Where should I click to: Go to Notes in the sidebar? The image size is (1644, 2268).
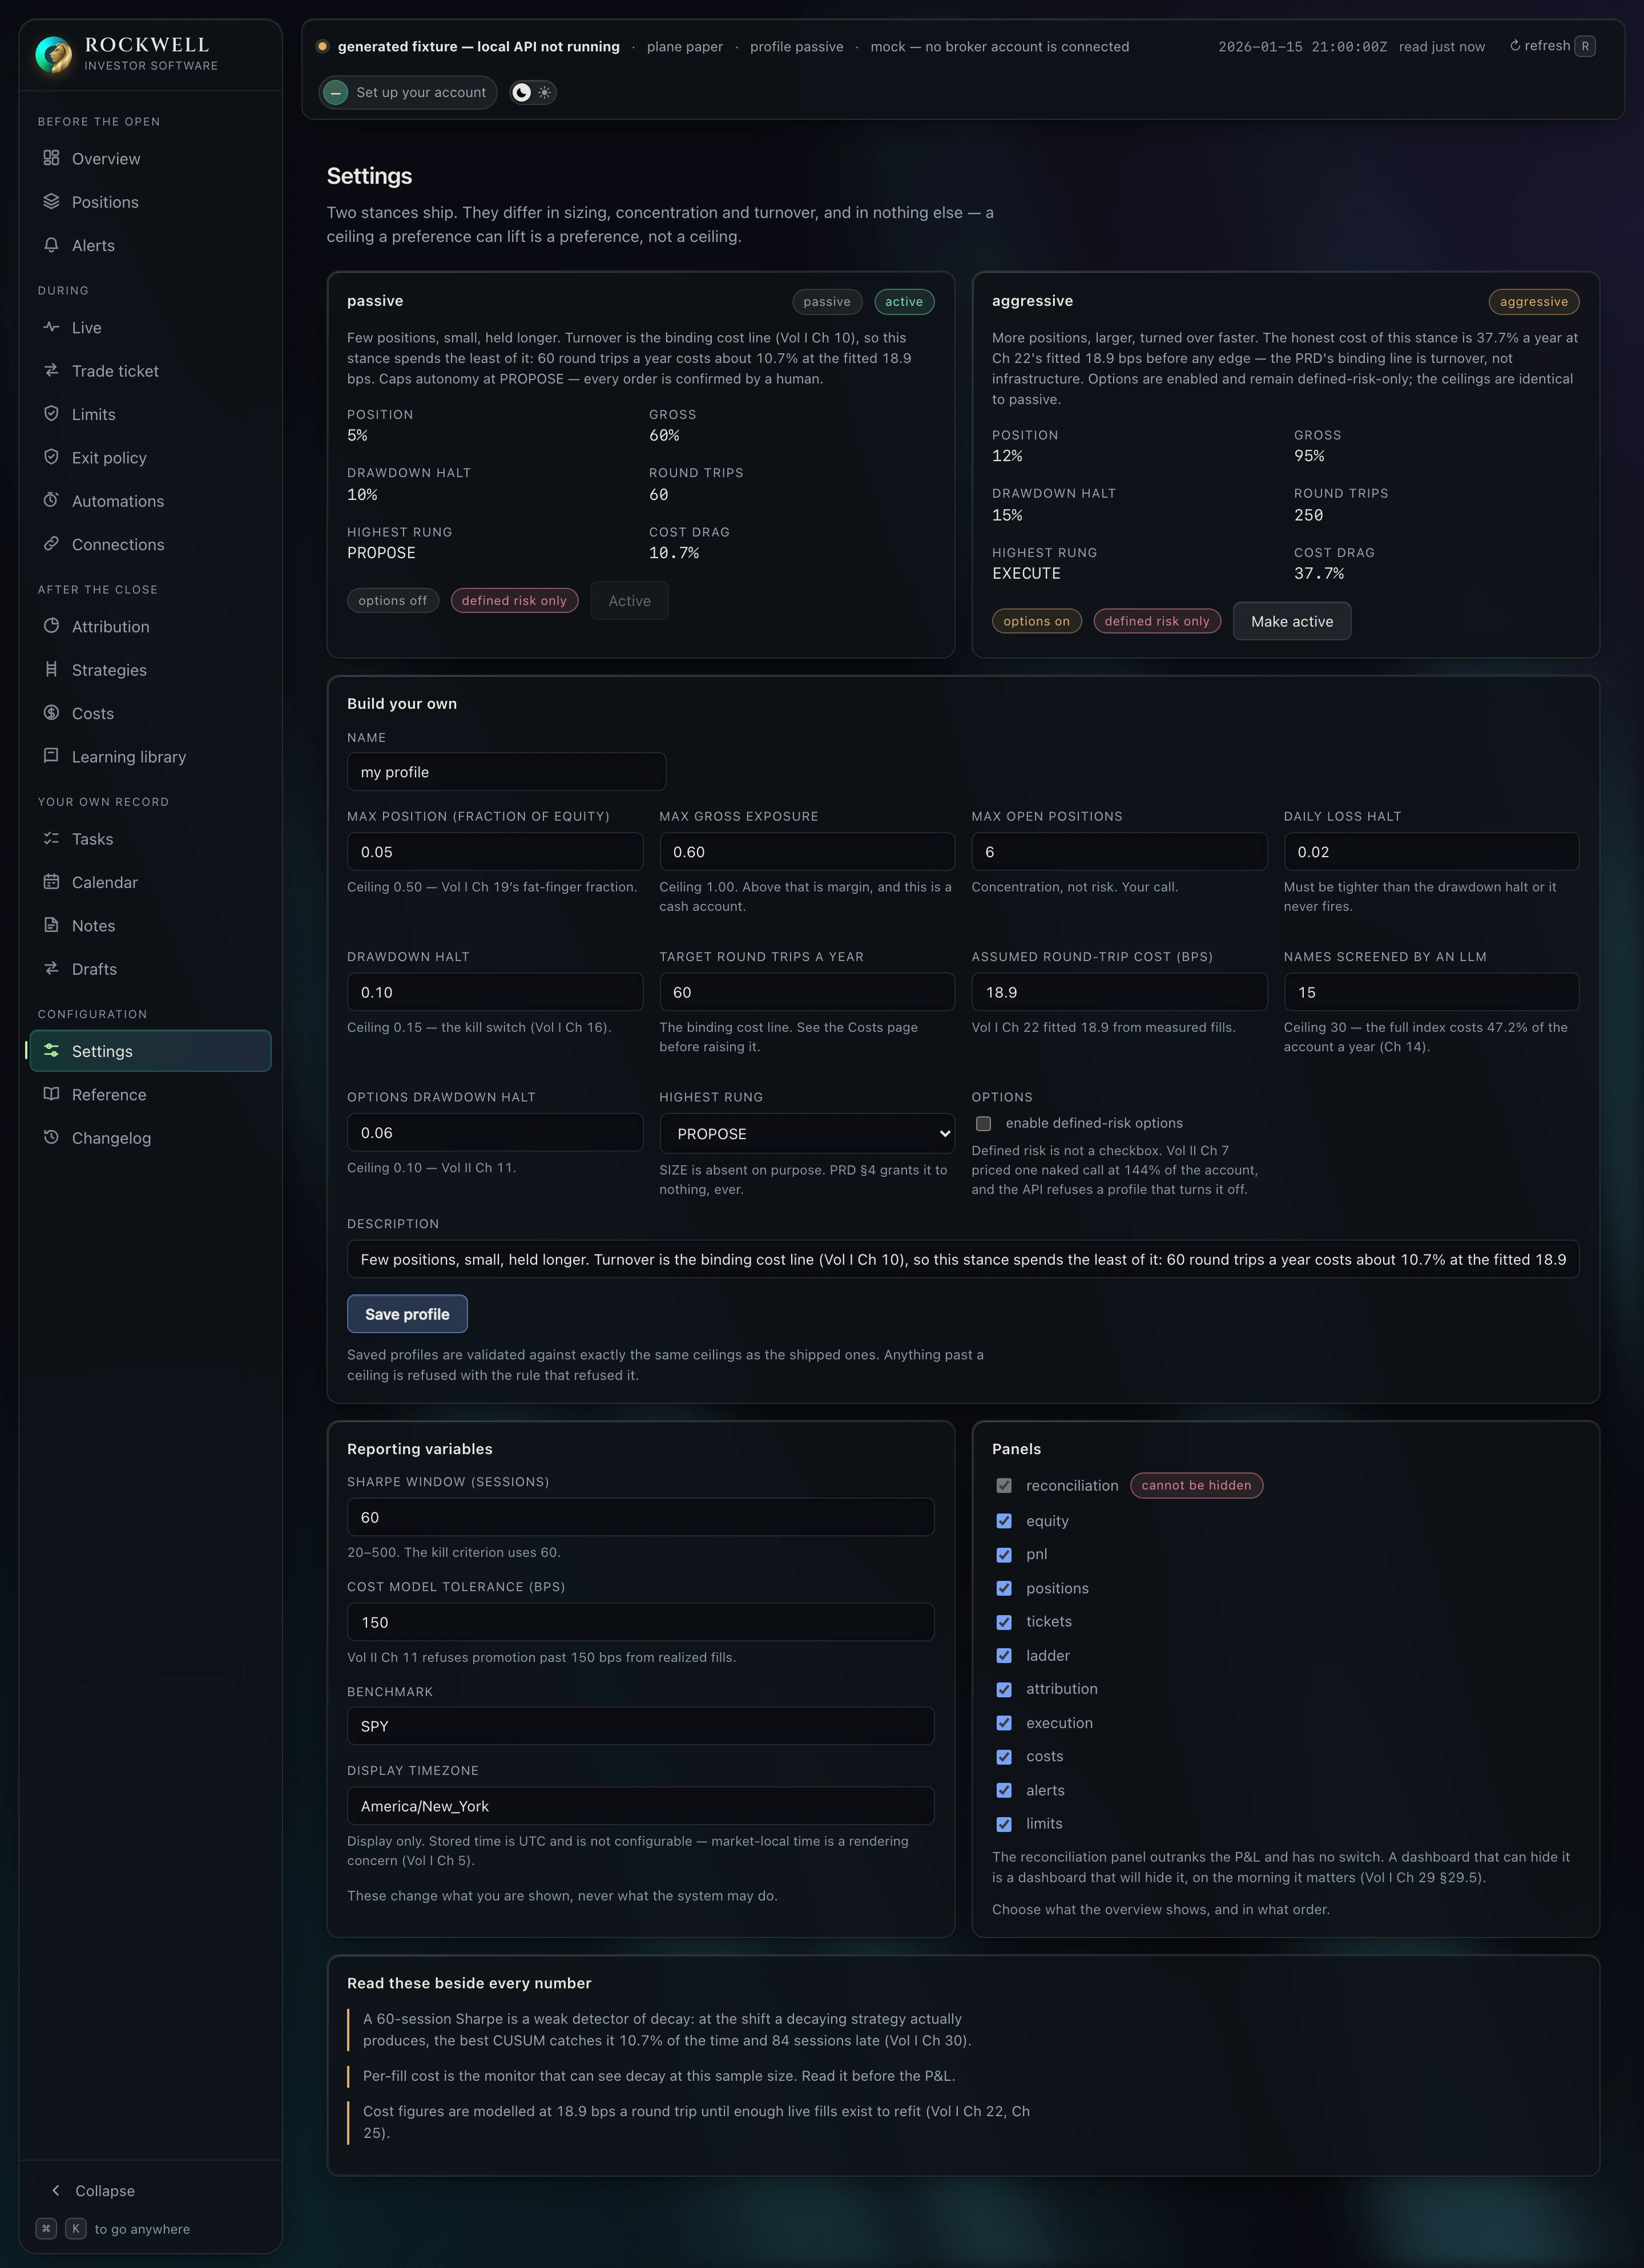(x=150, y=926)
